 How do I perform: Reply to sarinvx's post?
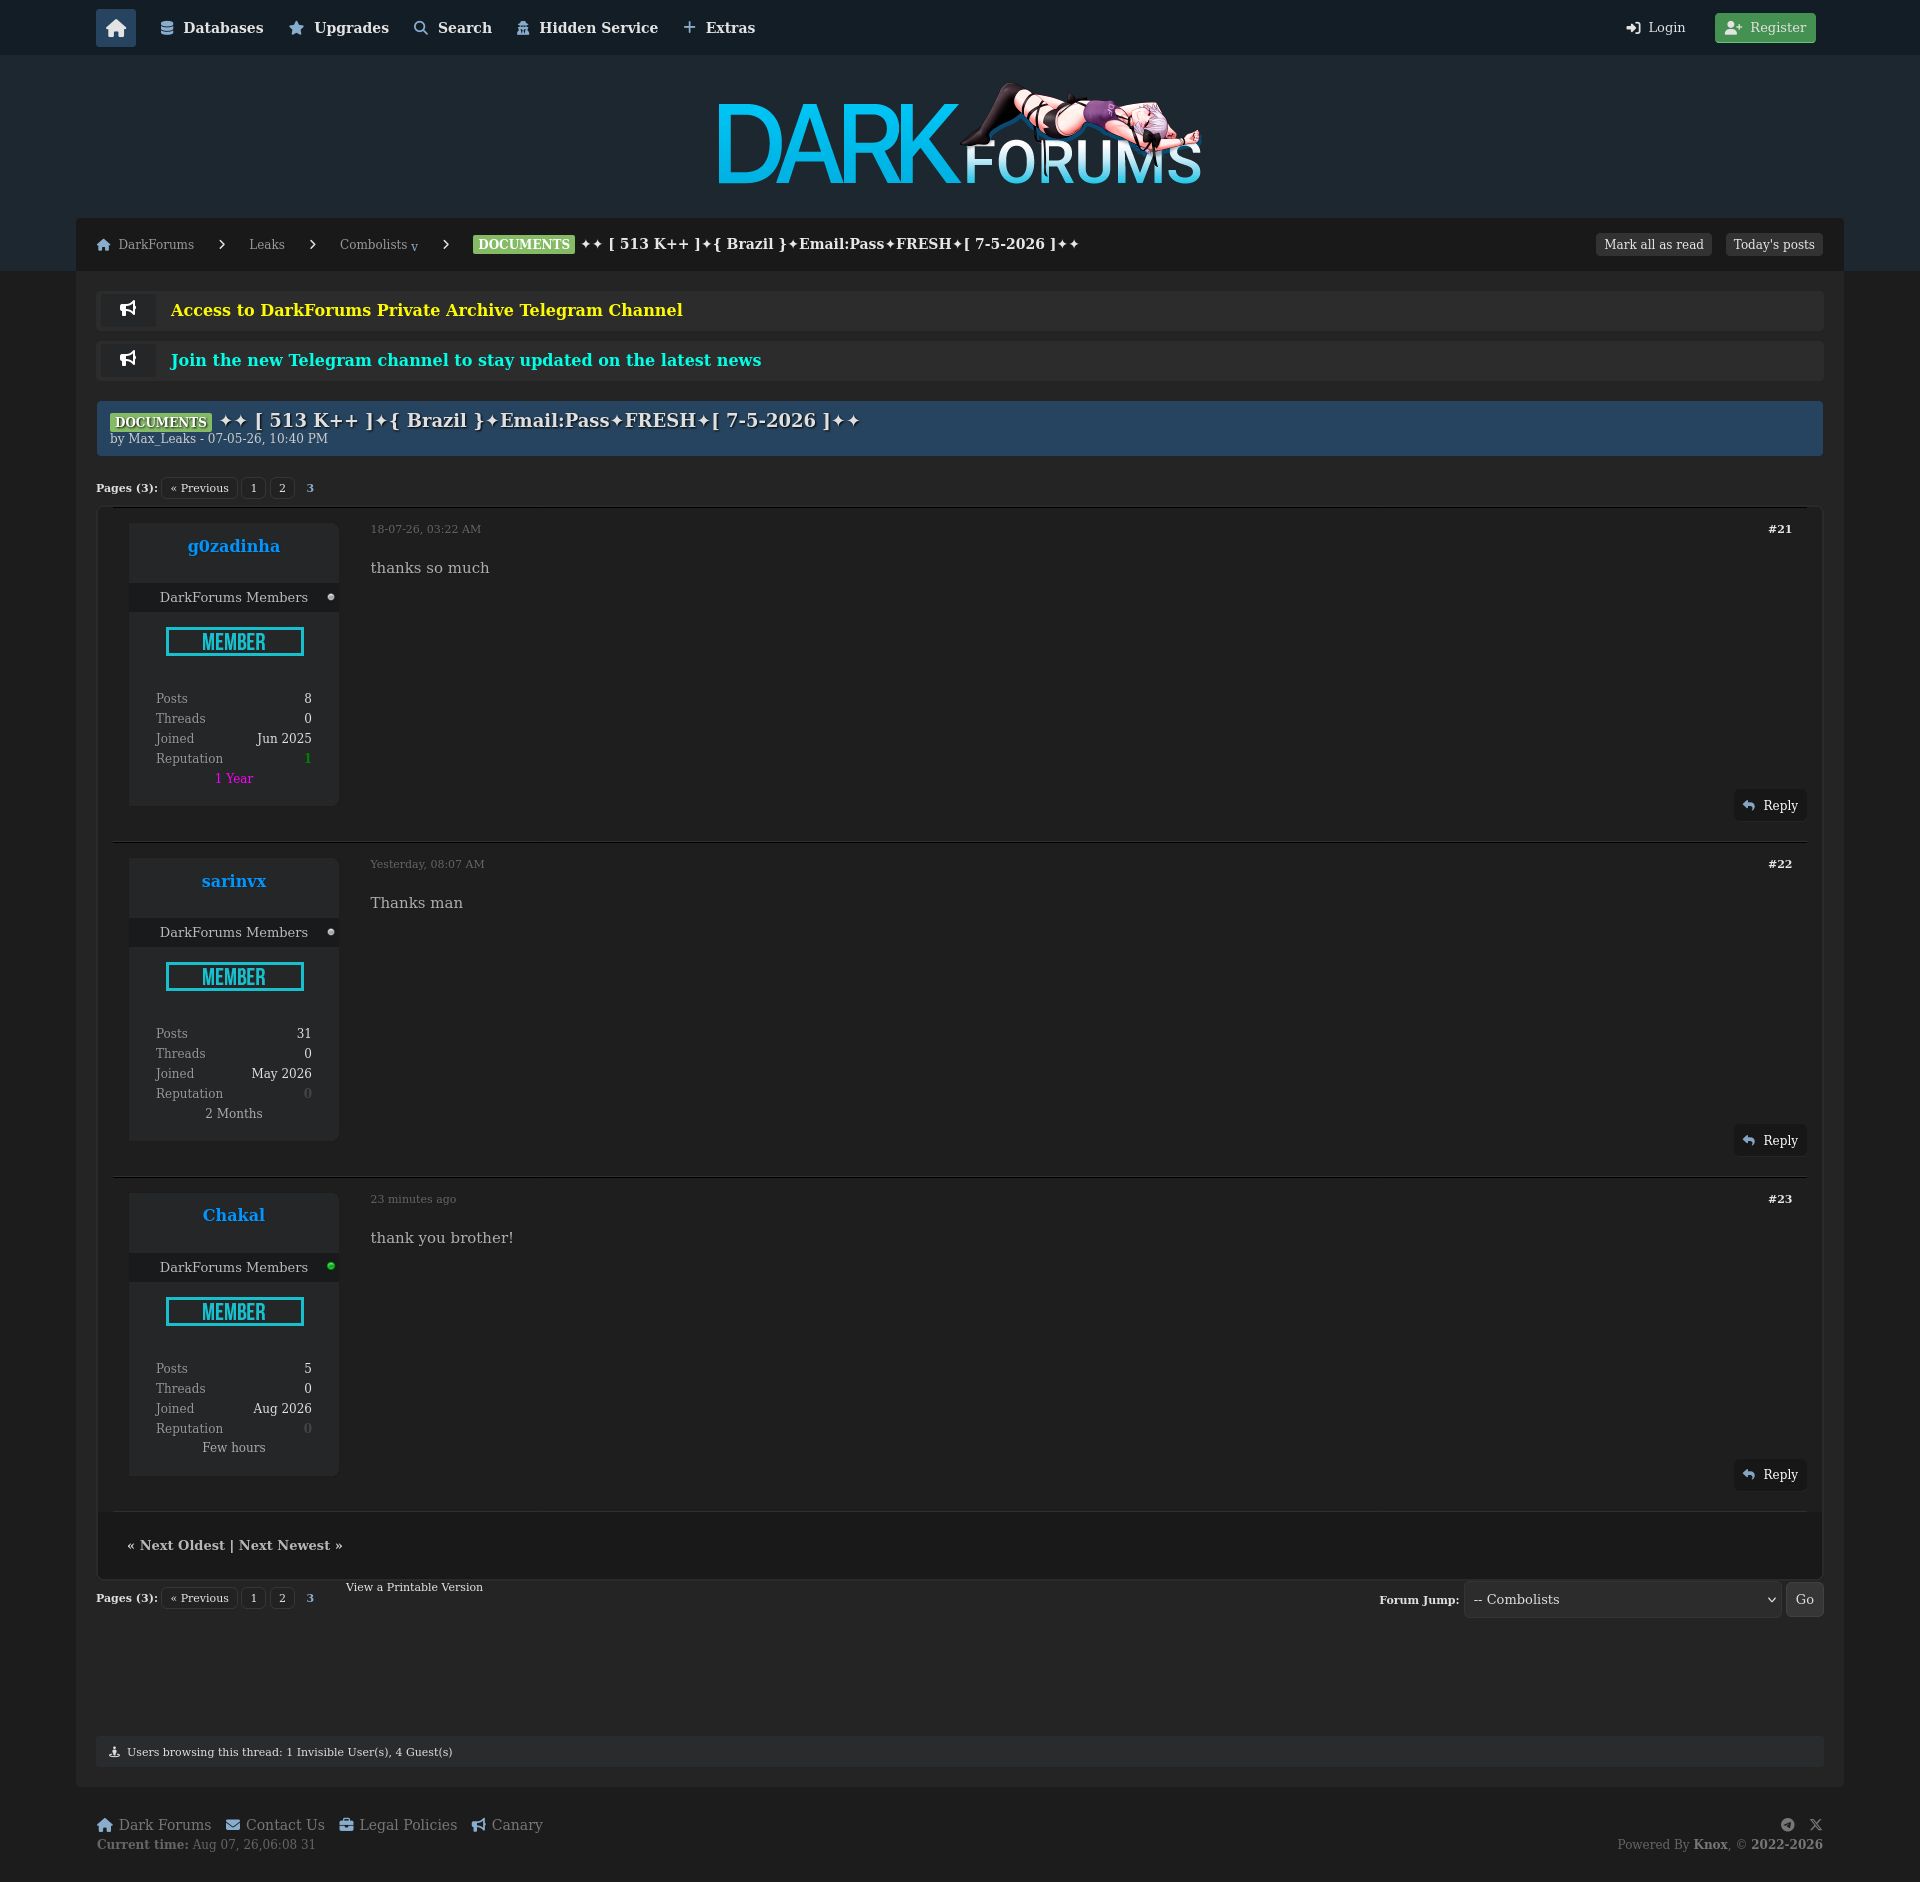(1770, 1141)
